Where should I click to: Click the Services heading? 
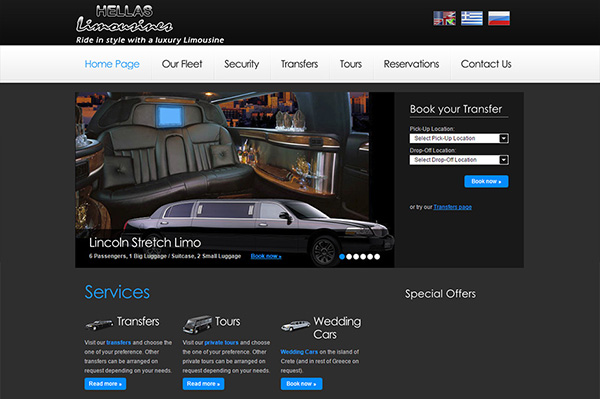[117, 292]
